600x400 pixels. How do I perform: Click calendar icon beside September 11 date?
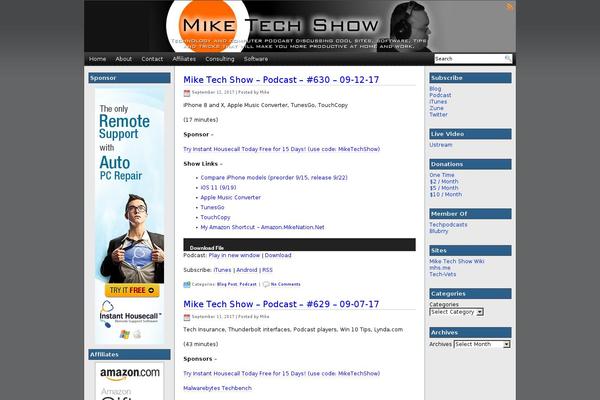coord(187,317)
